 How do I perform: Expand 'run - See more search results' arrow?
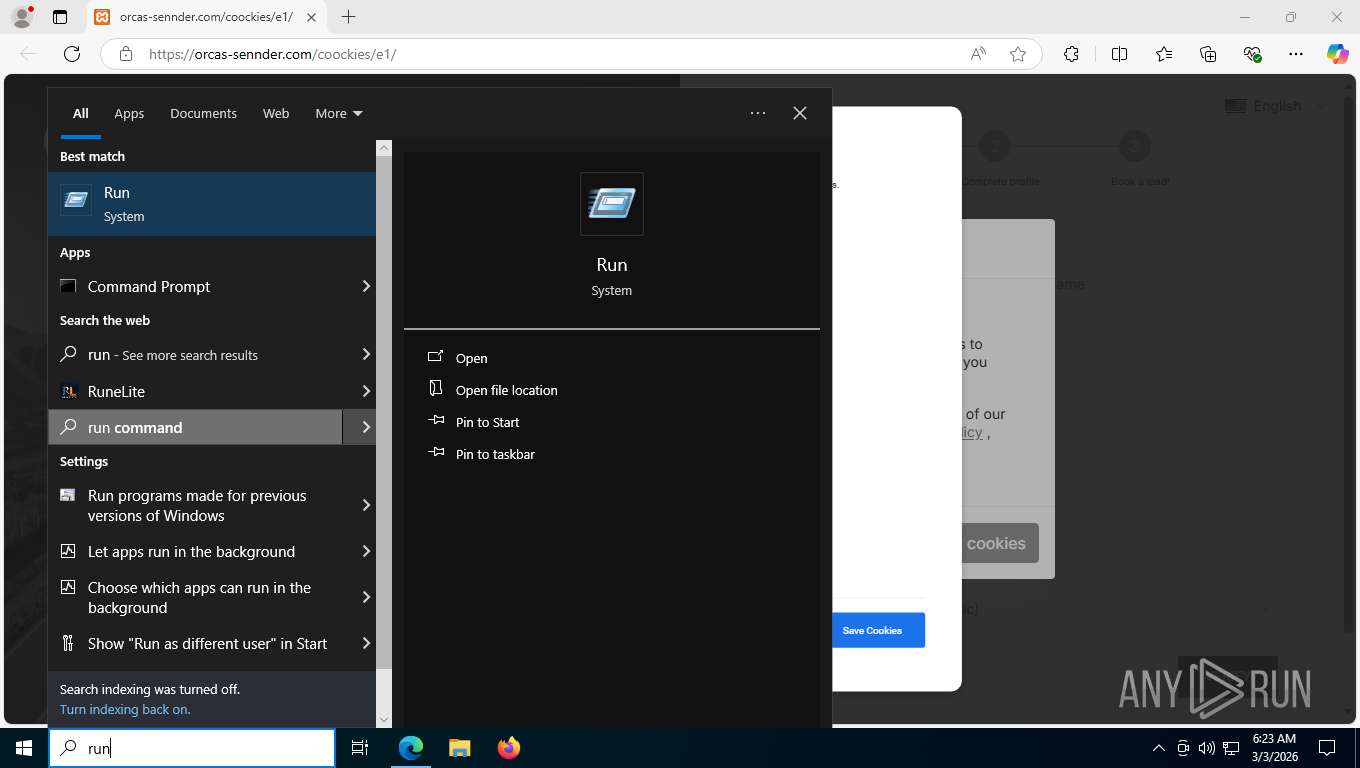pyautogui.click(x=365, y=354)
